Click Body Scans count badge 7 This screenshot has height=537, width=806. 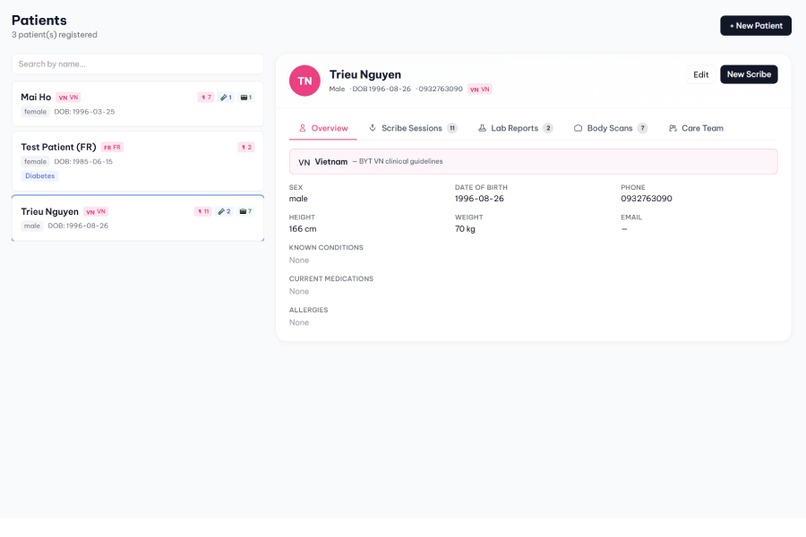643,128
